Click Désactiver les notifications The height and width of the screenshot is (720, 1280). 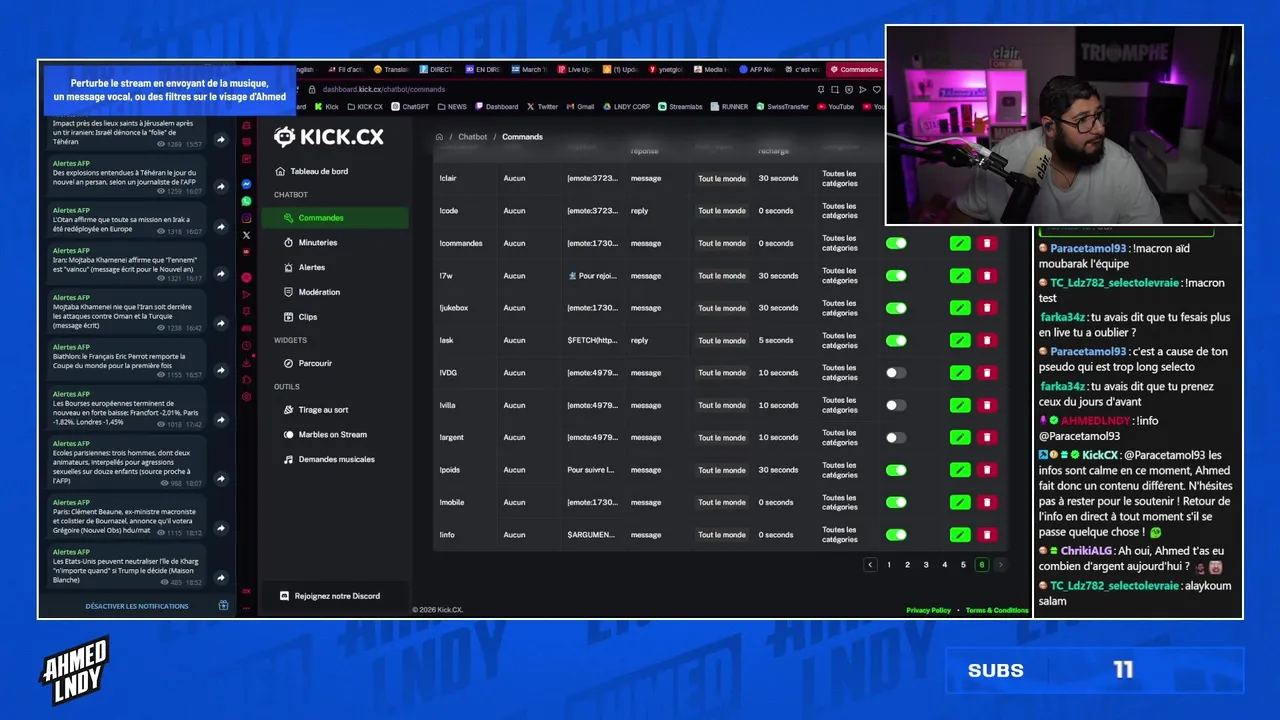point(137,606)
